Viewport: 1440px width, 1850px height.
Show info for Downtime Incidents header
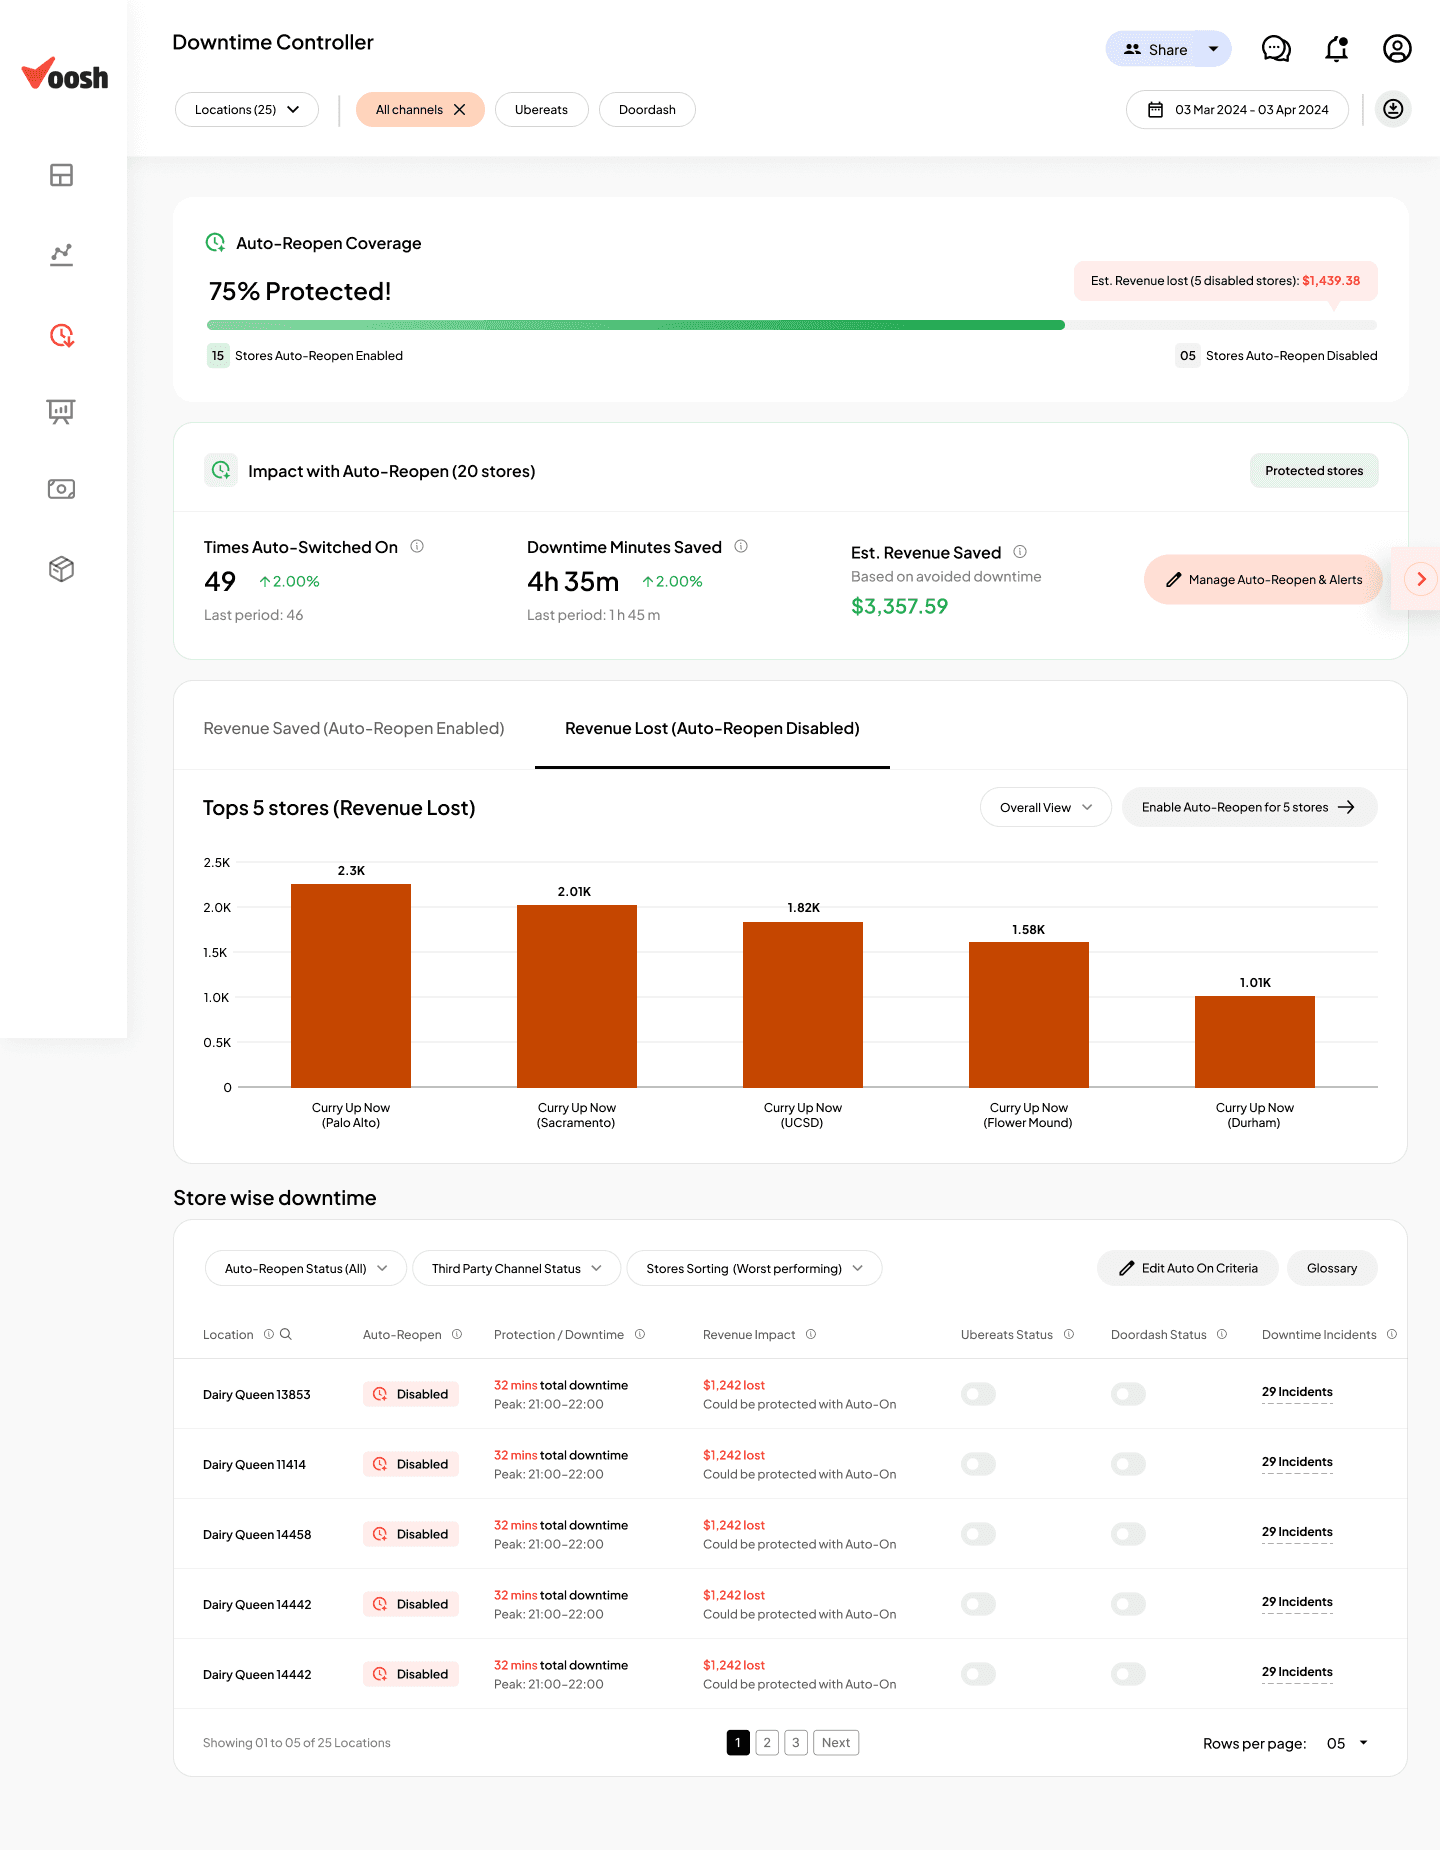click(1392, 1334)
